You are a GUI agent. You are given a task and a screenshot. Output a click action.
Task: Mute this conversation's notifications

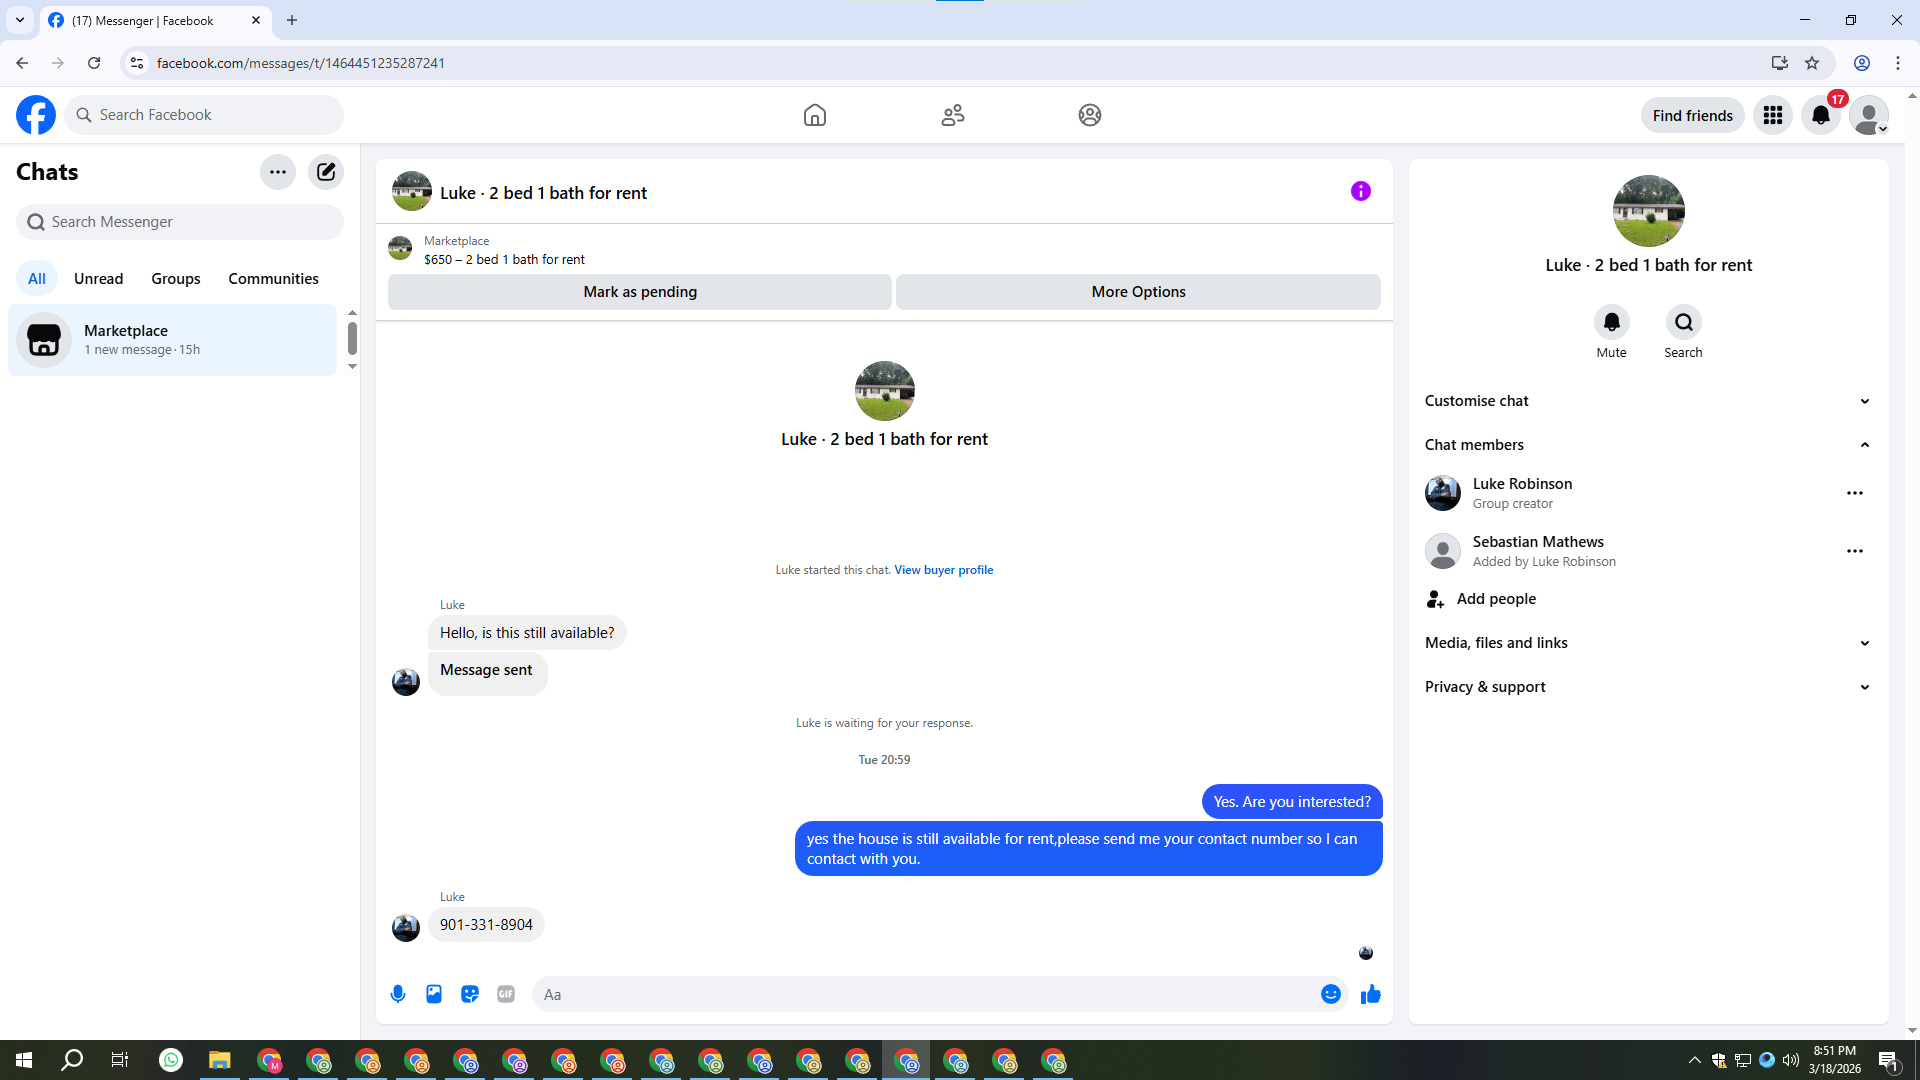point(1611,323)
